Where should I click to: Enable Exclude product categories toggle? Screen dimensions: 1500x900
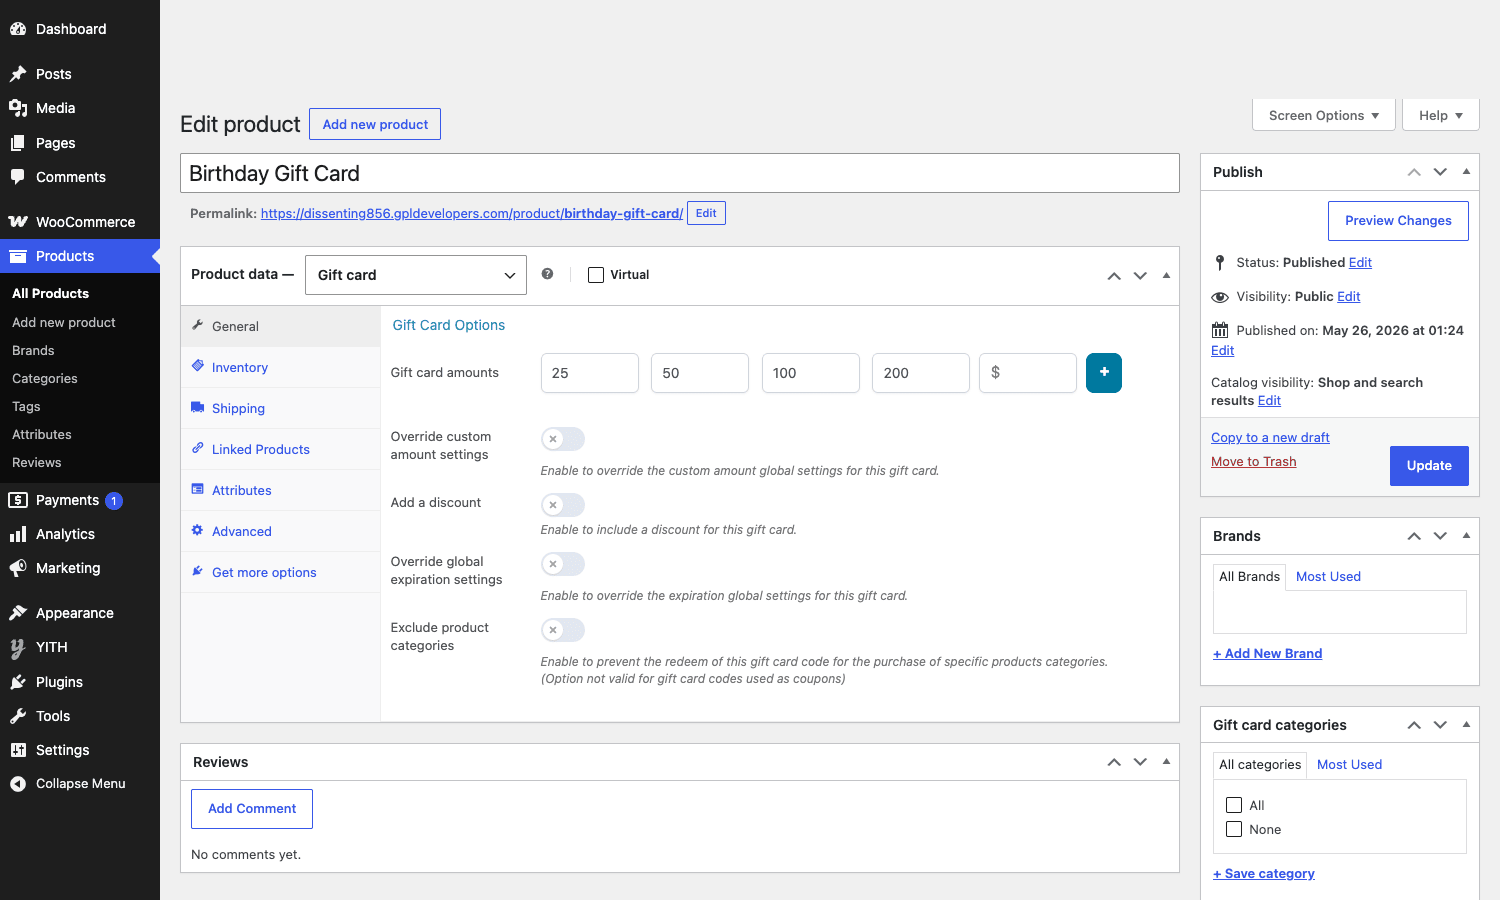[x=563, y=630]
